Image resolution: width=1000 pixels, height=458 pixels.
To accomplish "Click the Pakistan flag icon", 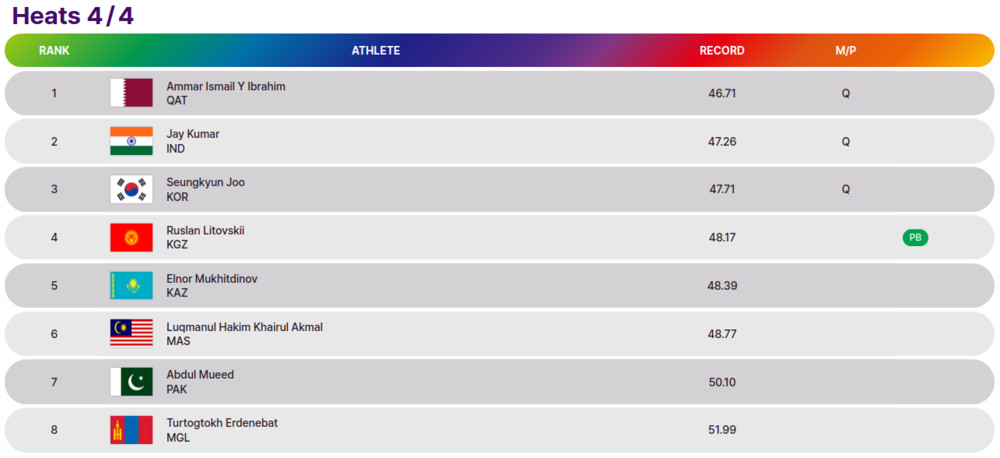I will coord(131,382).
